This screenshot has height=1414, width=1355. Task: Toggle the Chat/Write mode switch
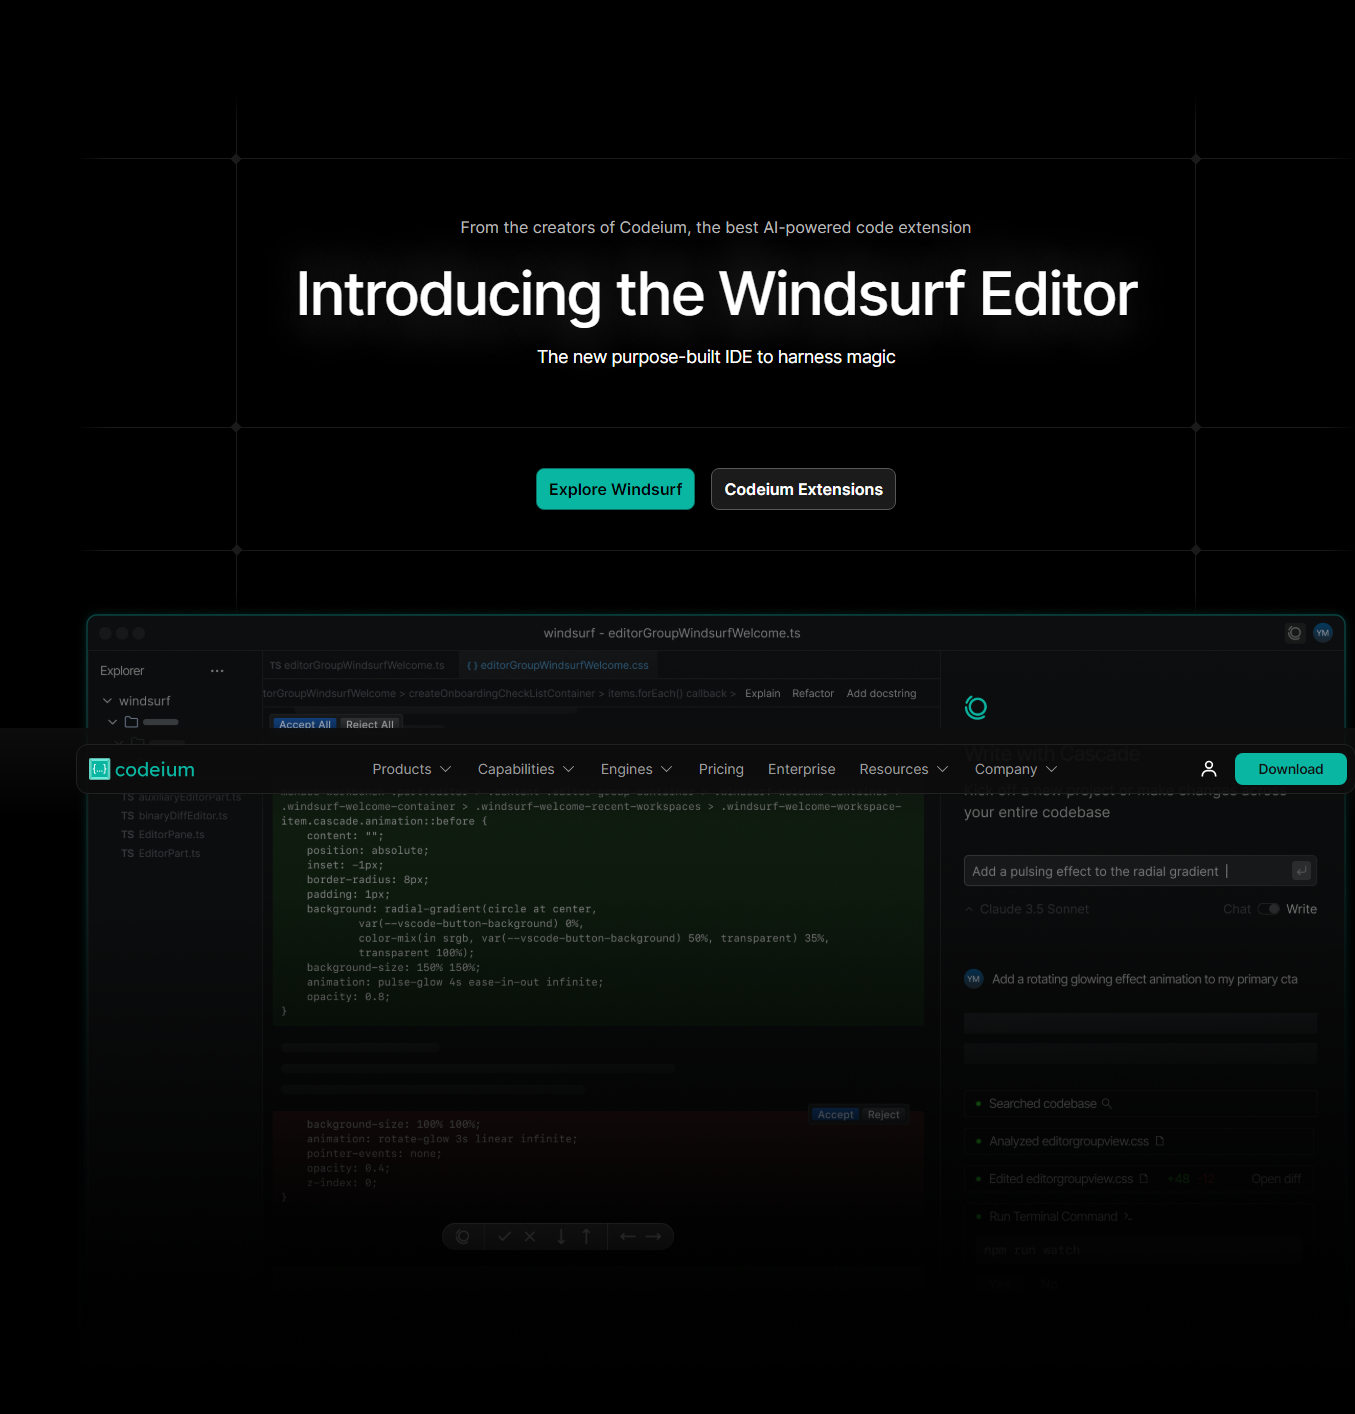pyautogui.click(x=1269, y=909)
